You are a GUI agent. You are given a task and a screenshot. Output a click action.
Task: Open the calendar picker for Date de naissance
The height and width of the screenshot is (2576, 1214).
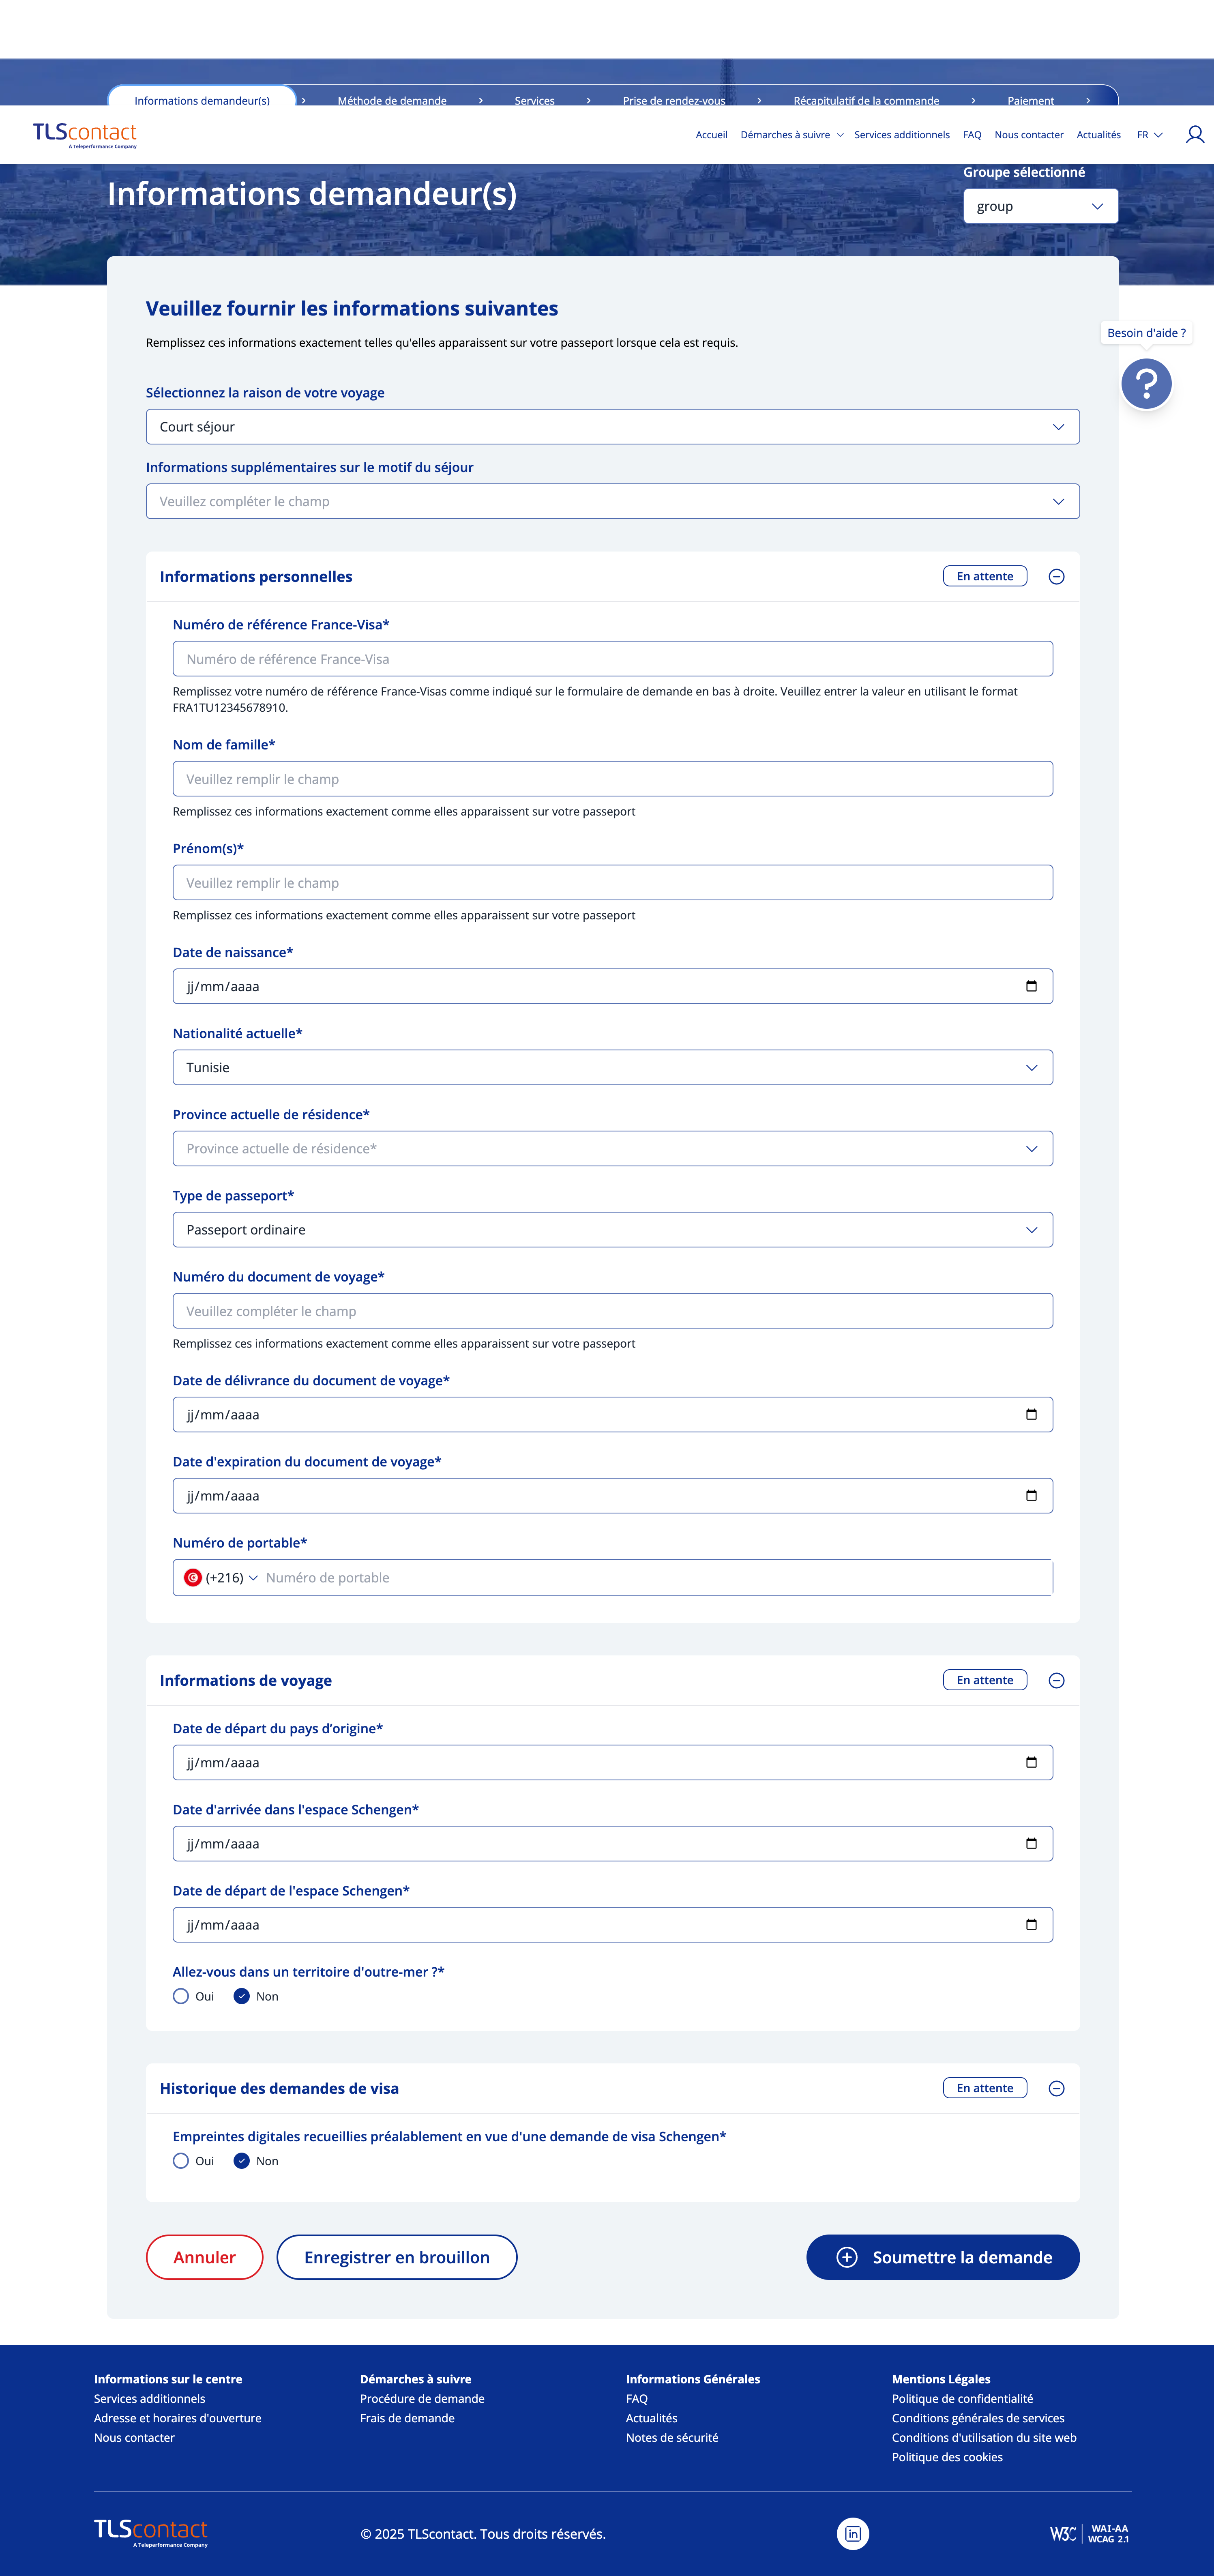coord(1032,986)
